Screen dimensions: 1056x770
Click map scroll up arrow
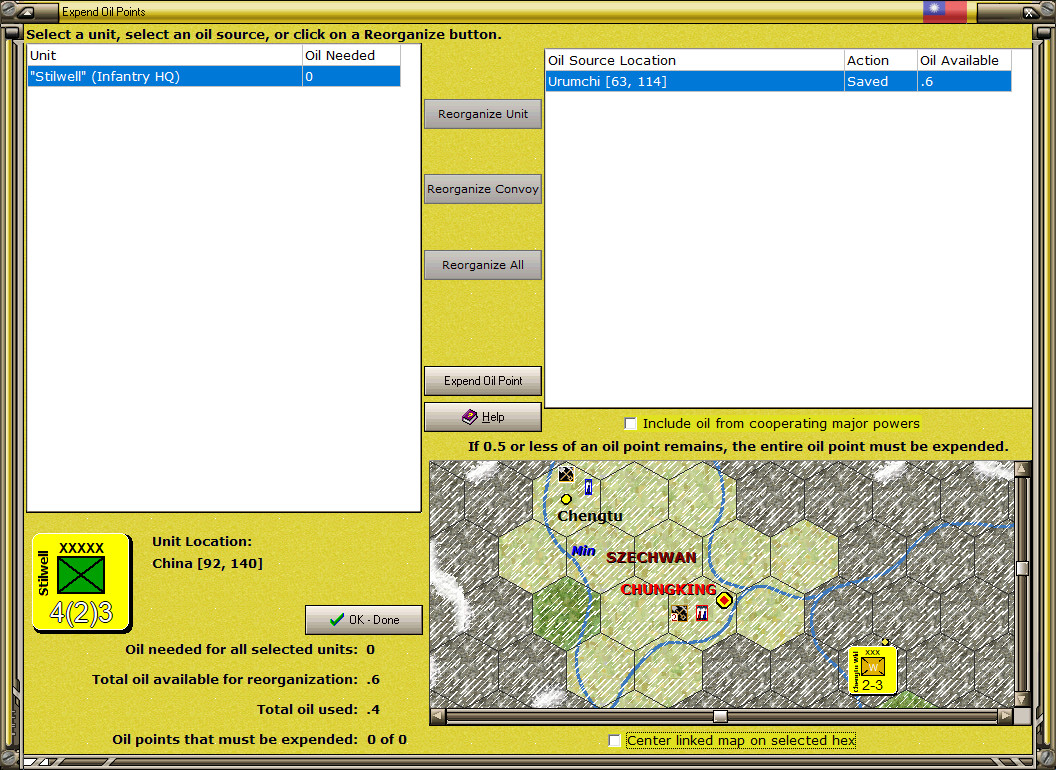(1022, 468)
